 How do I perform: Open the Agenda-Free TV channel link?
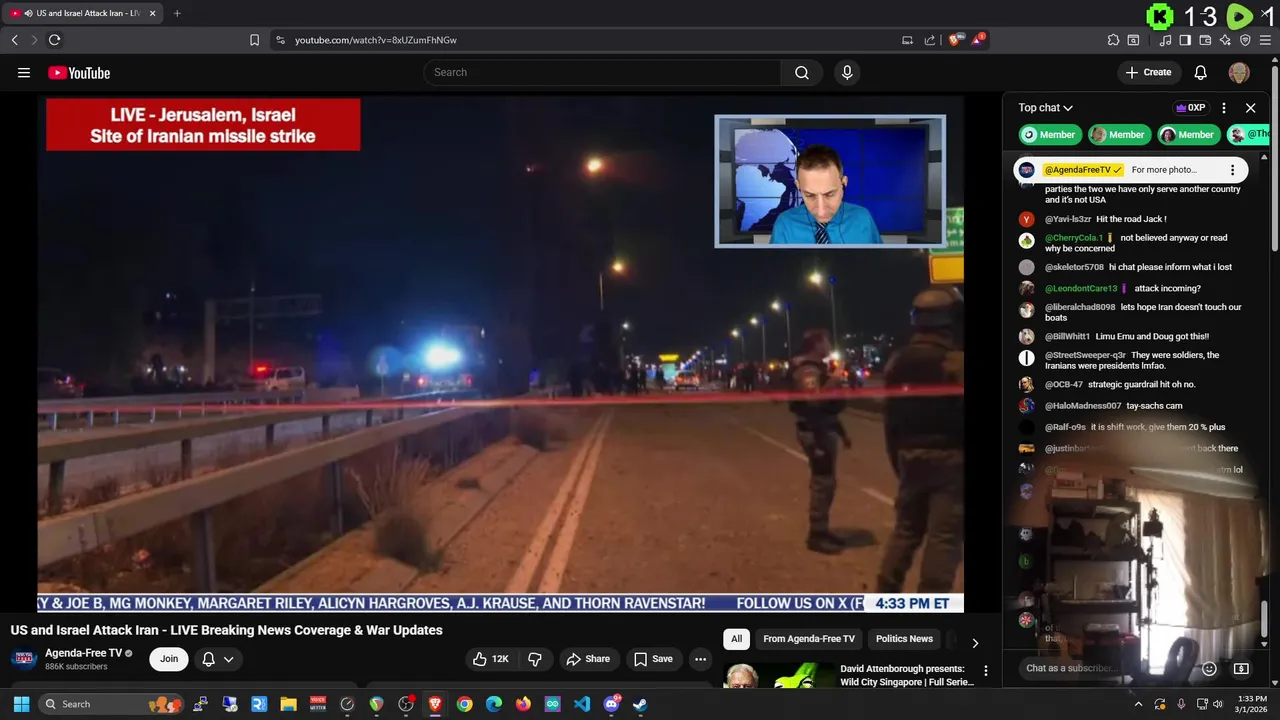click(83, 653)
